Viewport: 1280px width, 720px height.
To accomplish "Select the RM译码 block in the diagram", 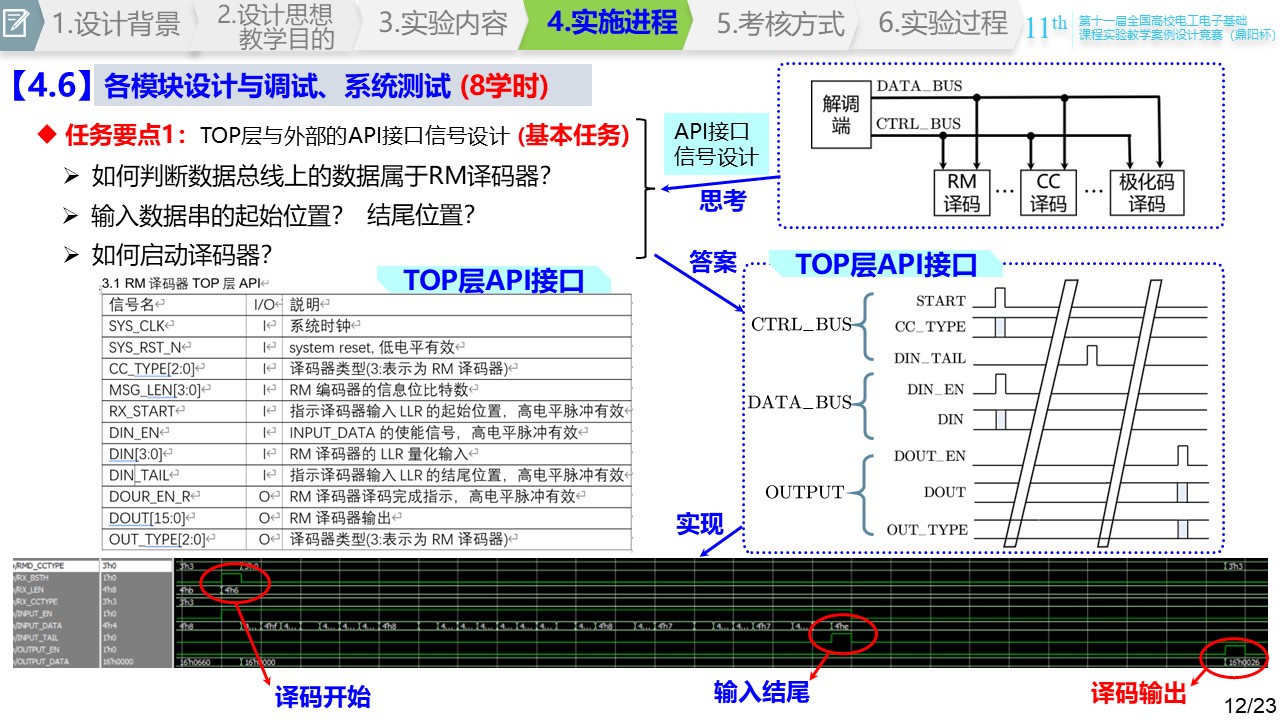I will coord(962,192).
